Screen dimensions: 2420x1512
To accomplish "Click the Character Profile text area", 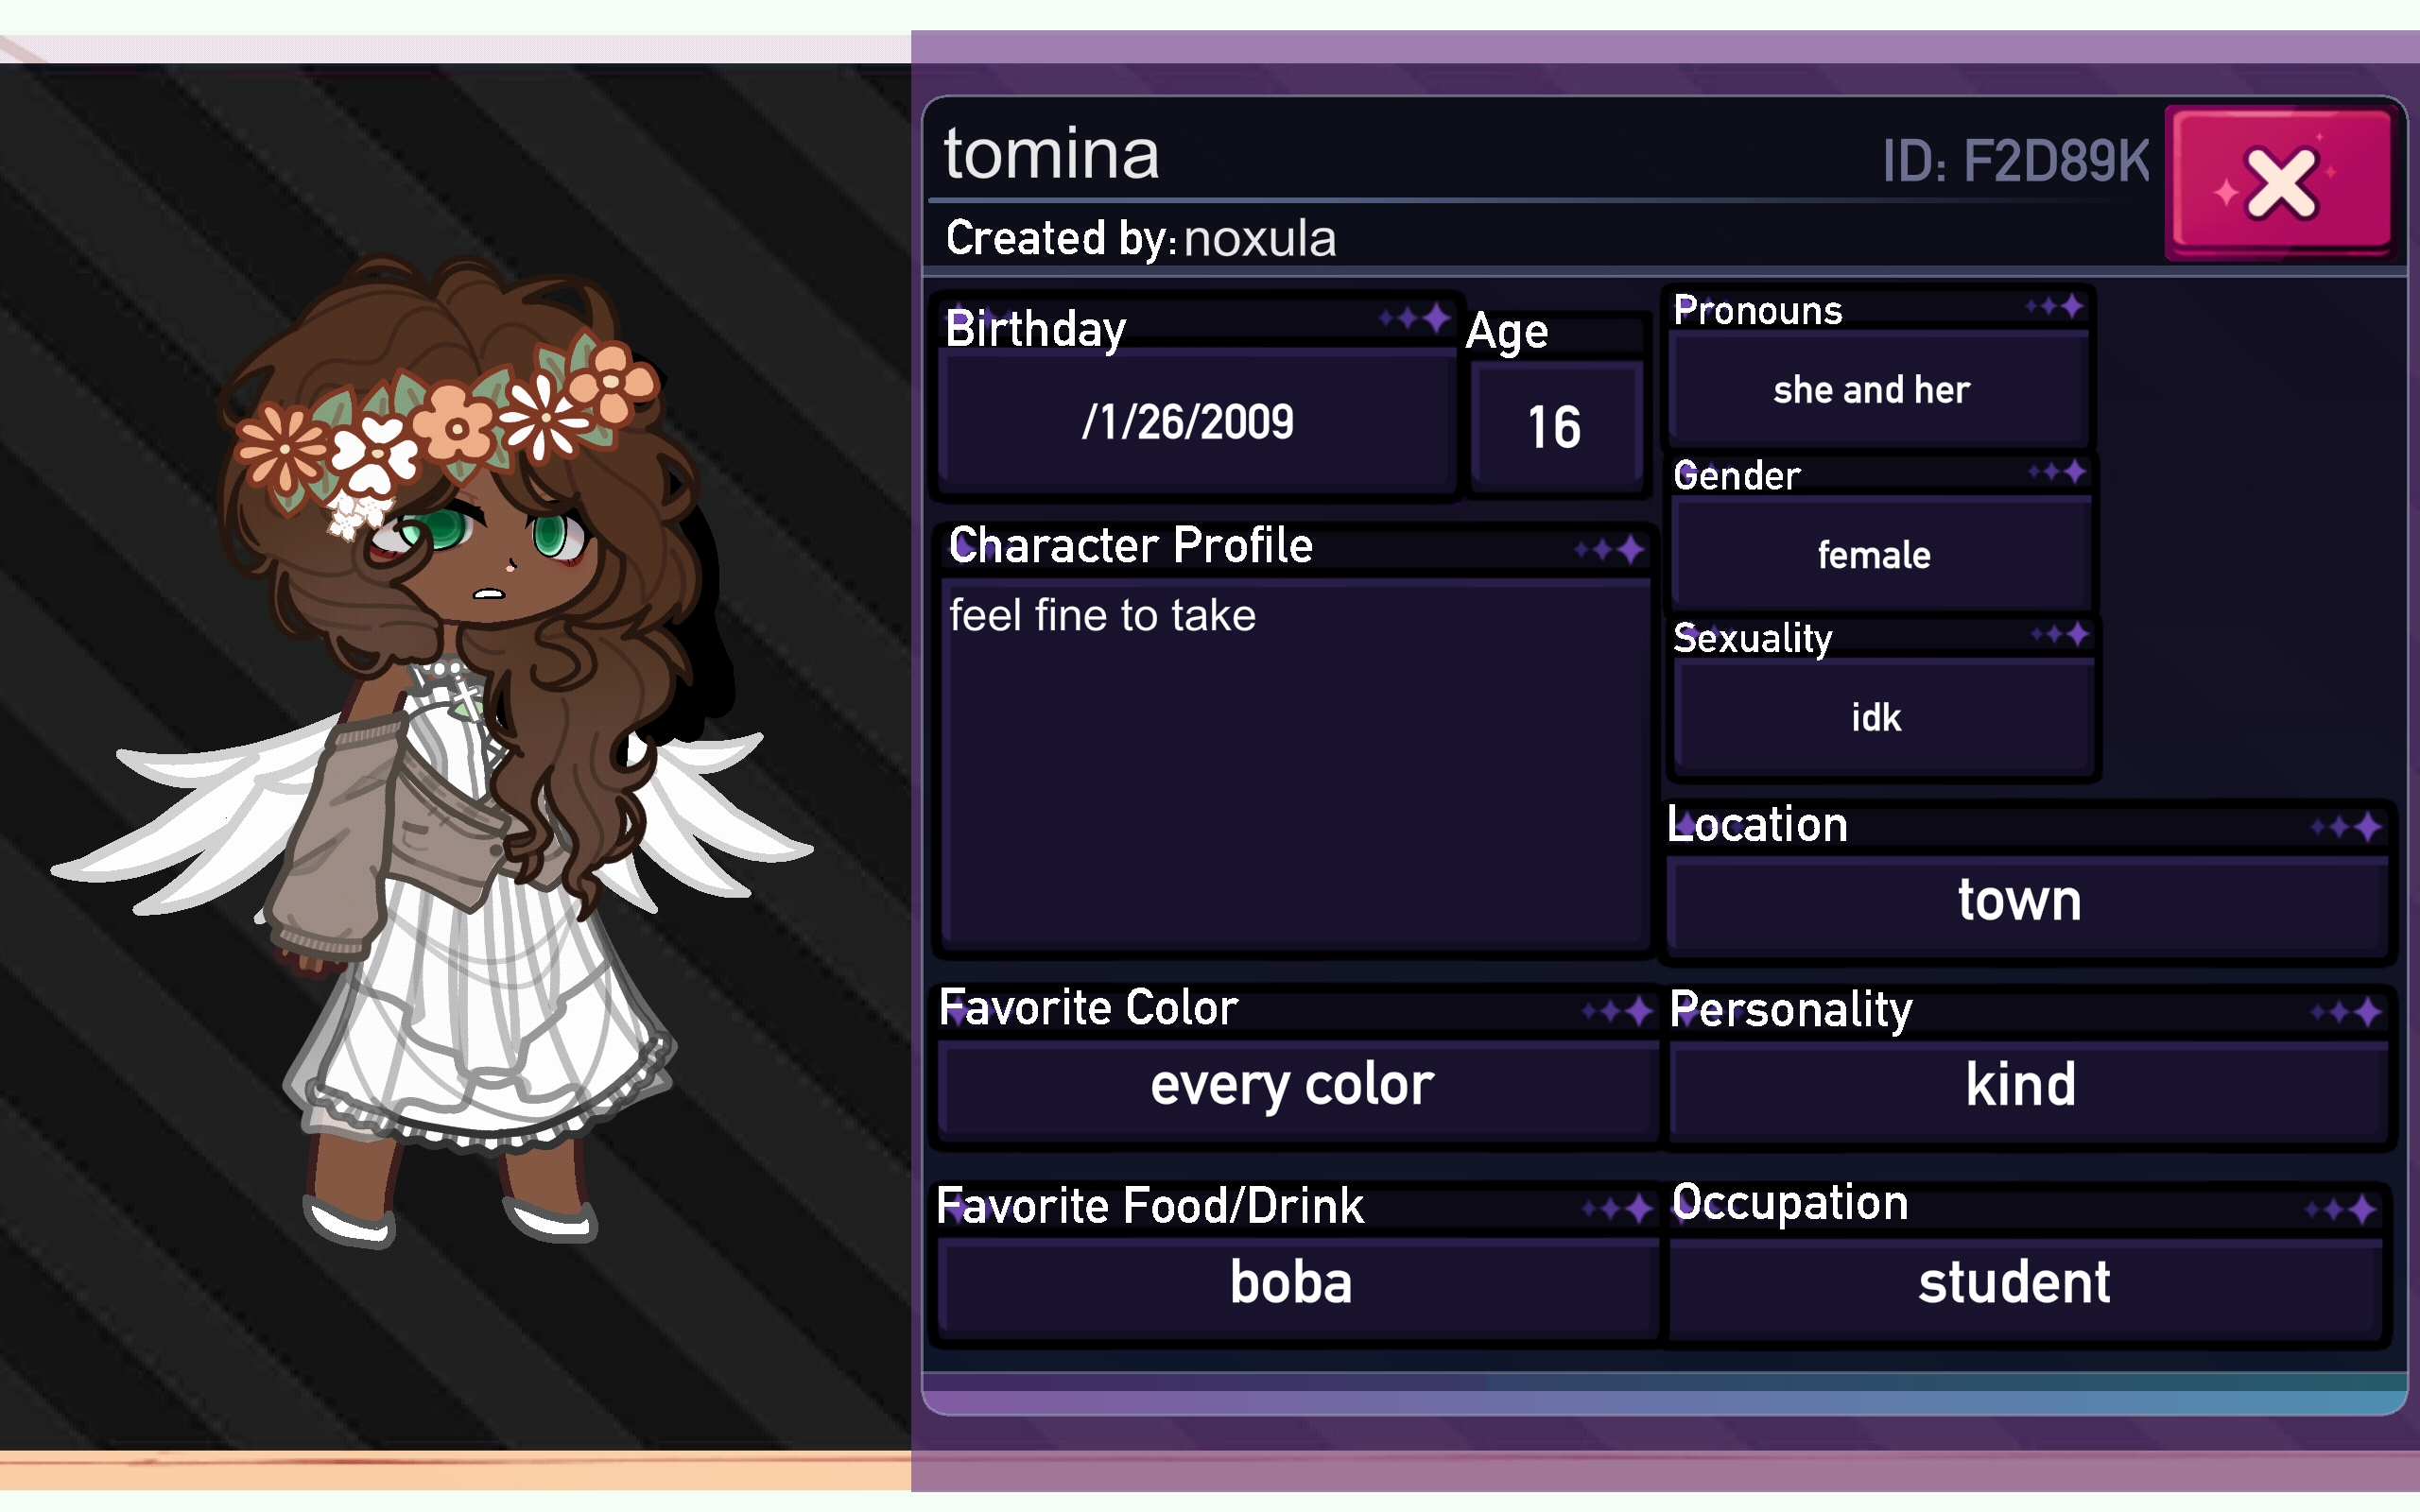I will [x=1294, y=764].
